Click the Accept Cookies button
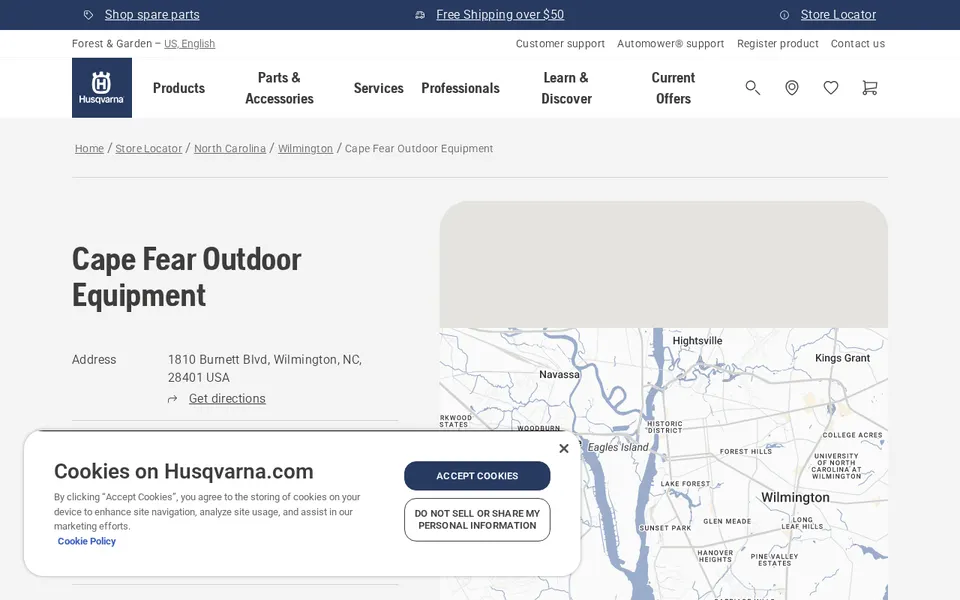Screen dimensions: 960x600 coord(477,476)
